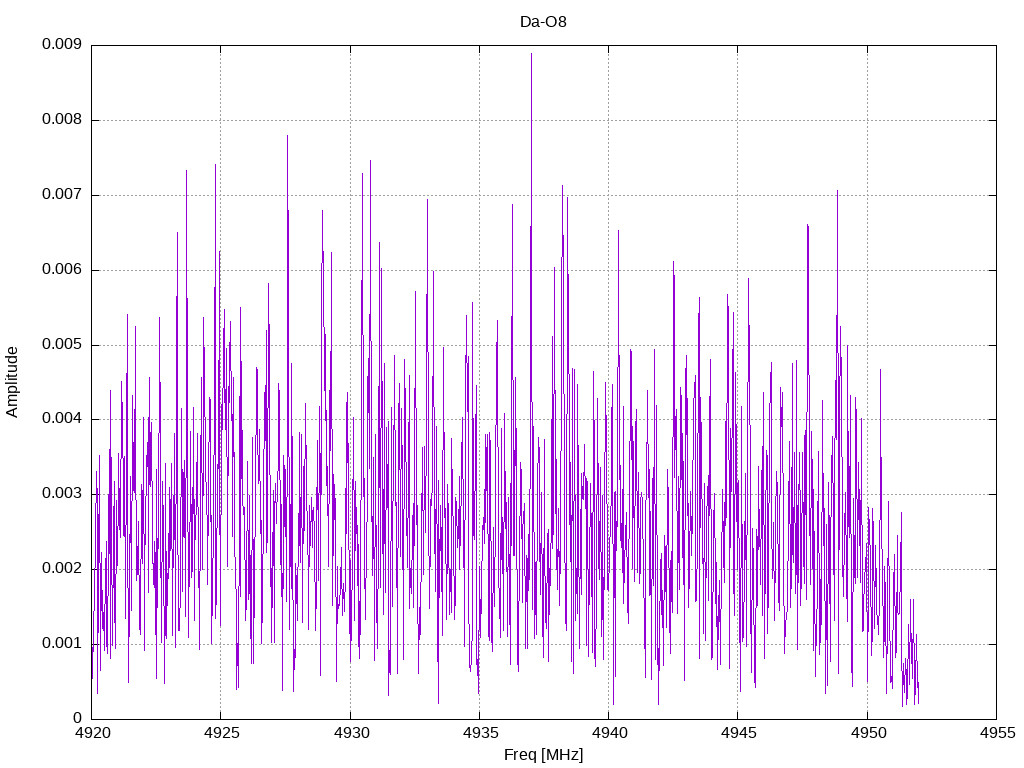The width and height of the screenshot is (1024, 768).
Task: Select the Freq [MHz] axis label
Action: [543, 755]
